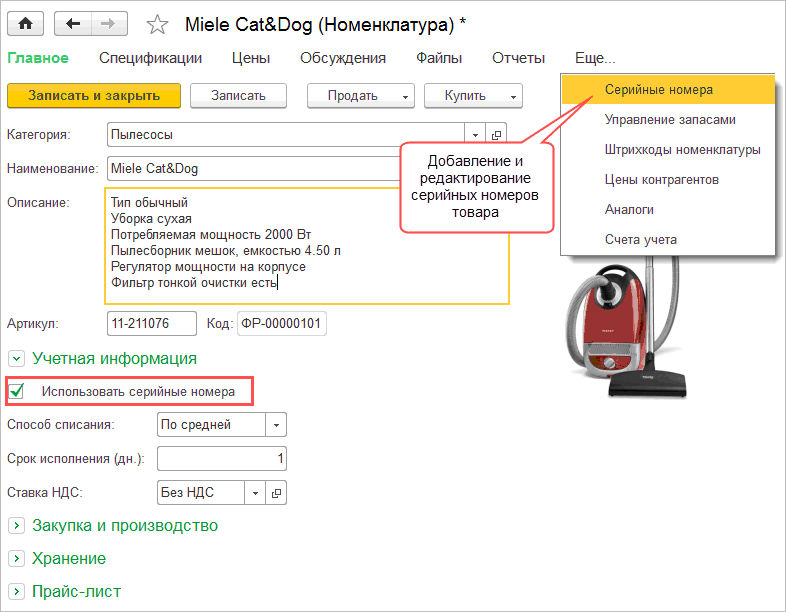Image resolution: width=786 pixels, height=612 pixels.
Task: Click the Записать и закрыть button
Action: click(x=94, y=96)
